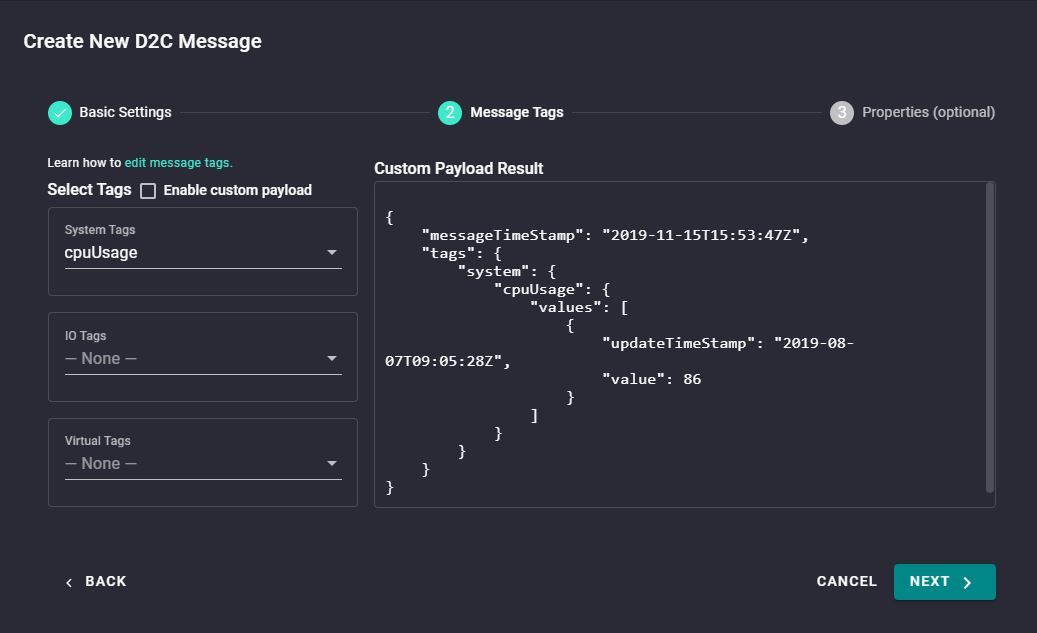Click the Basic Settings green checkmark icon
Image resolution: width=1037 pixels, height=633 pixels.
pyautogui.click(x=60, y=112)
